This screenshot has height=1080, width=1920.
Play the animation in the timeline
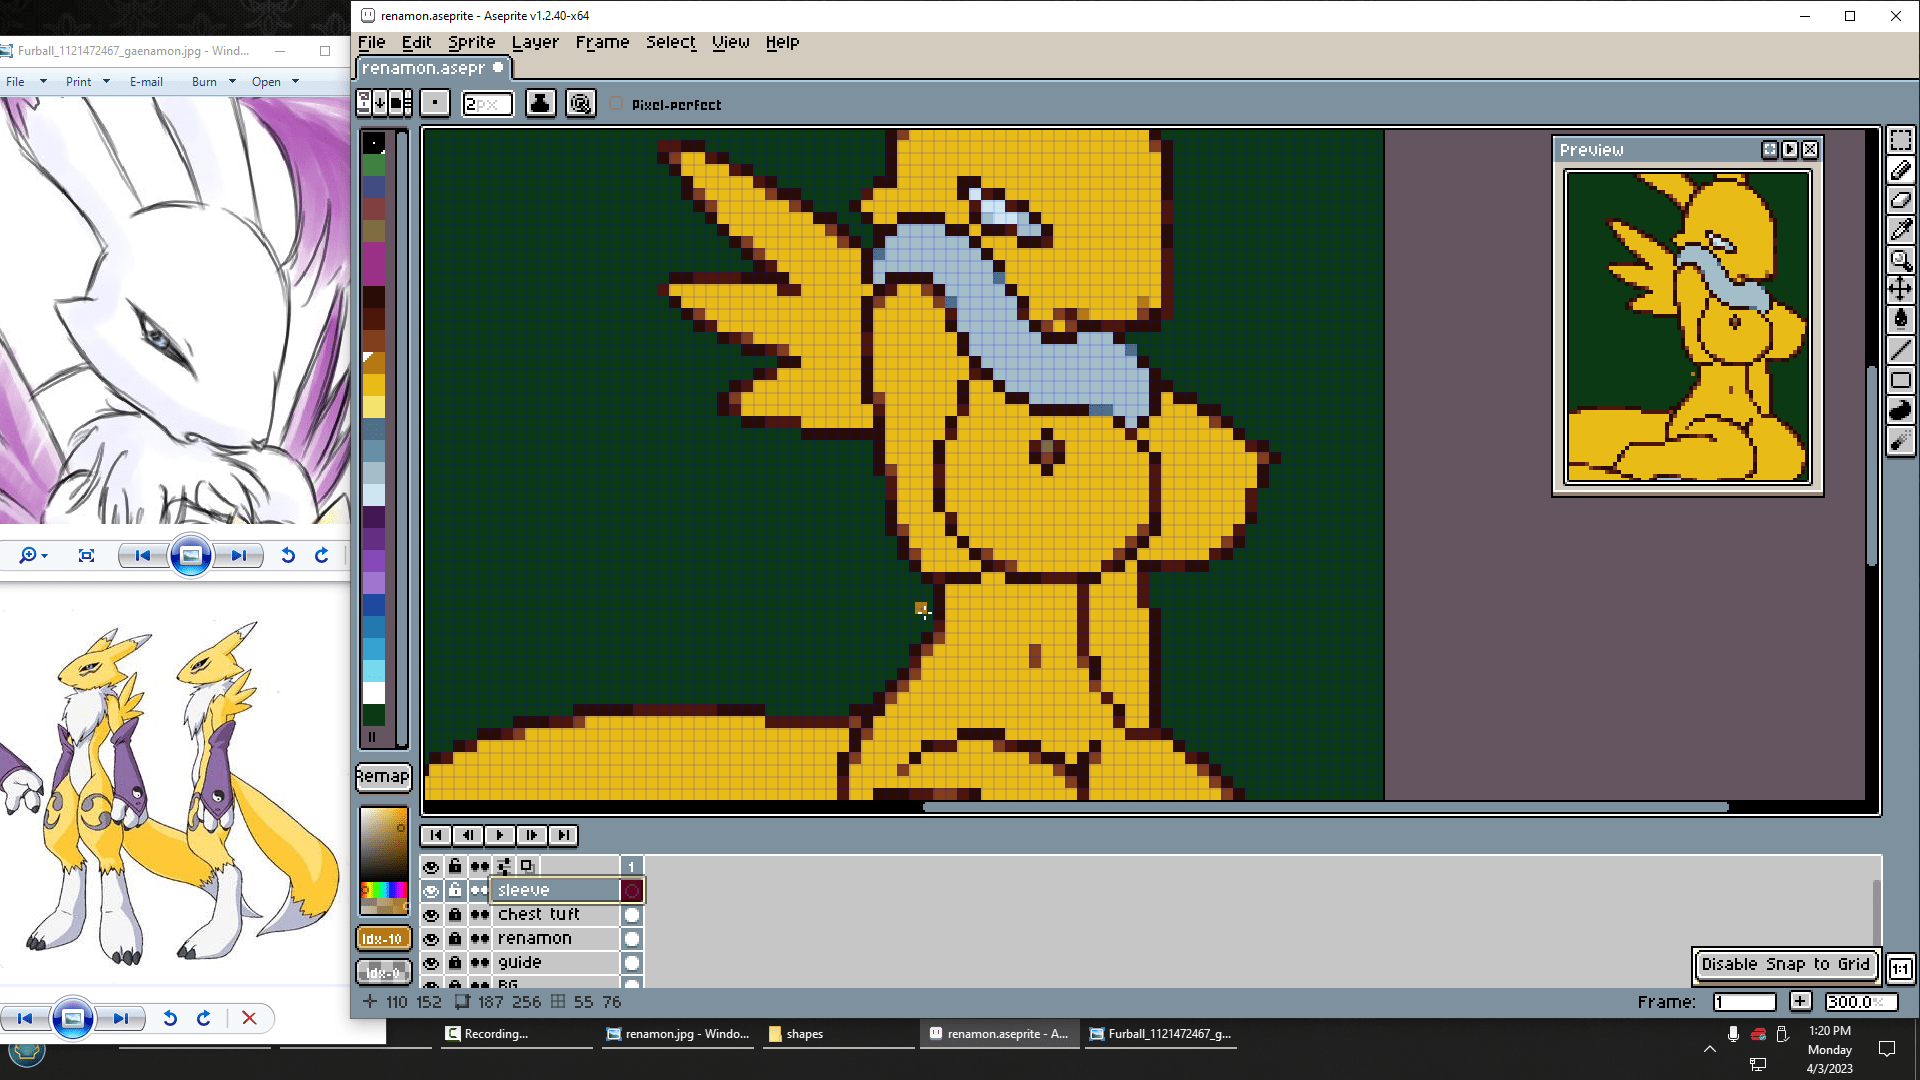(500, 835)
